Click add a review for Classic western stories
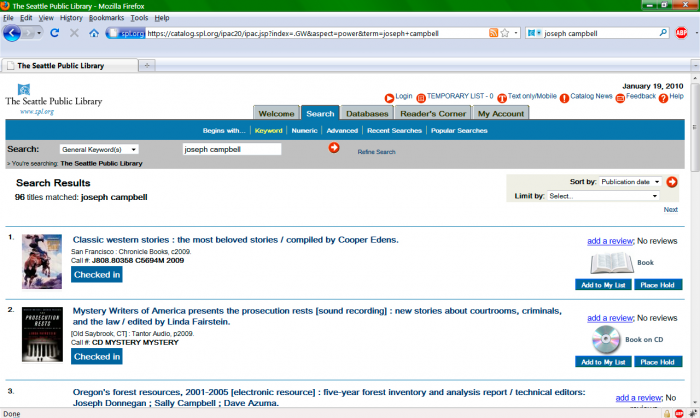This screenshot has height=418, width=700. point(610,241)
